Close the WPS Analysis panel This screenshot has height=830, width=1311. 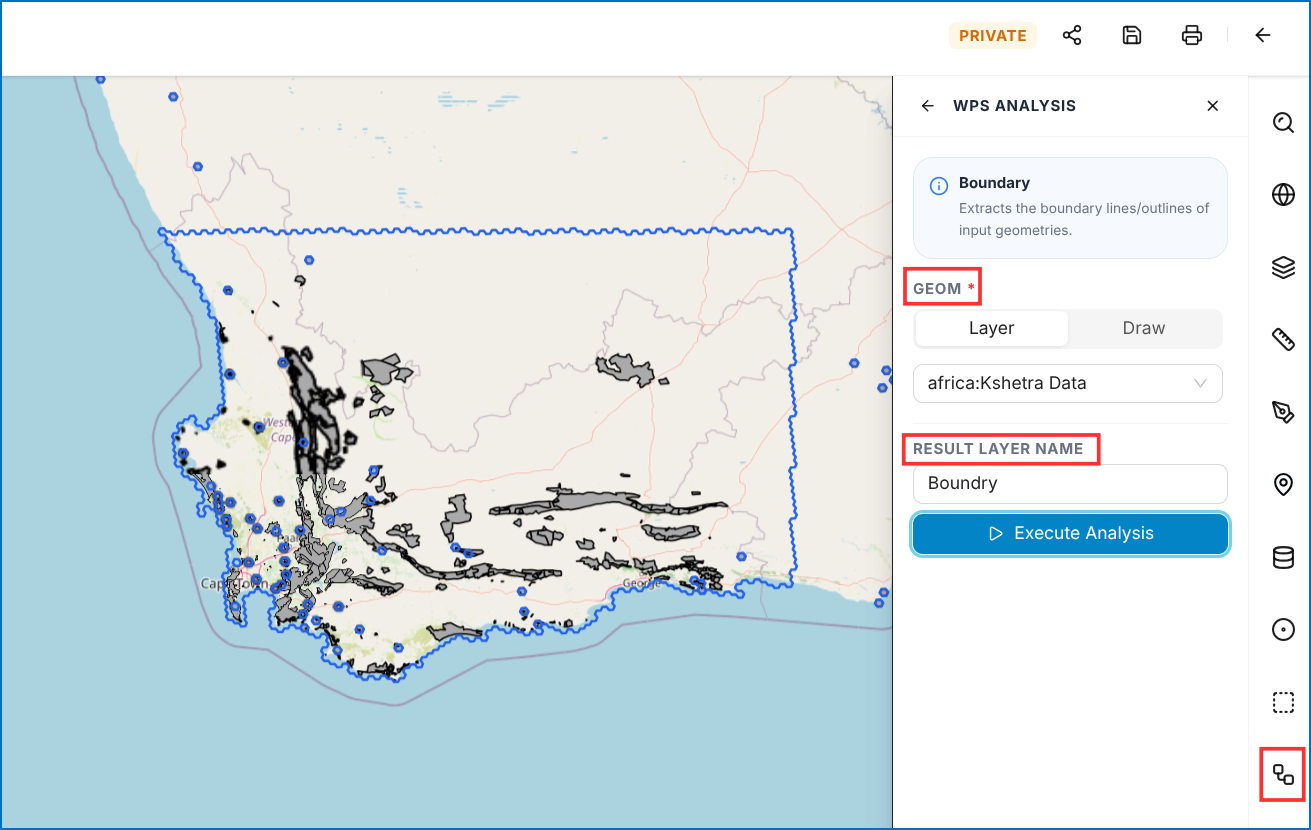1213,106
